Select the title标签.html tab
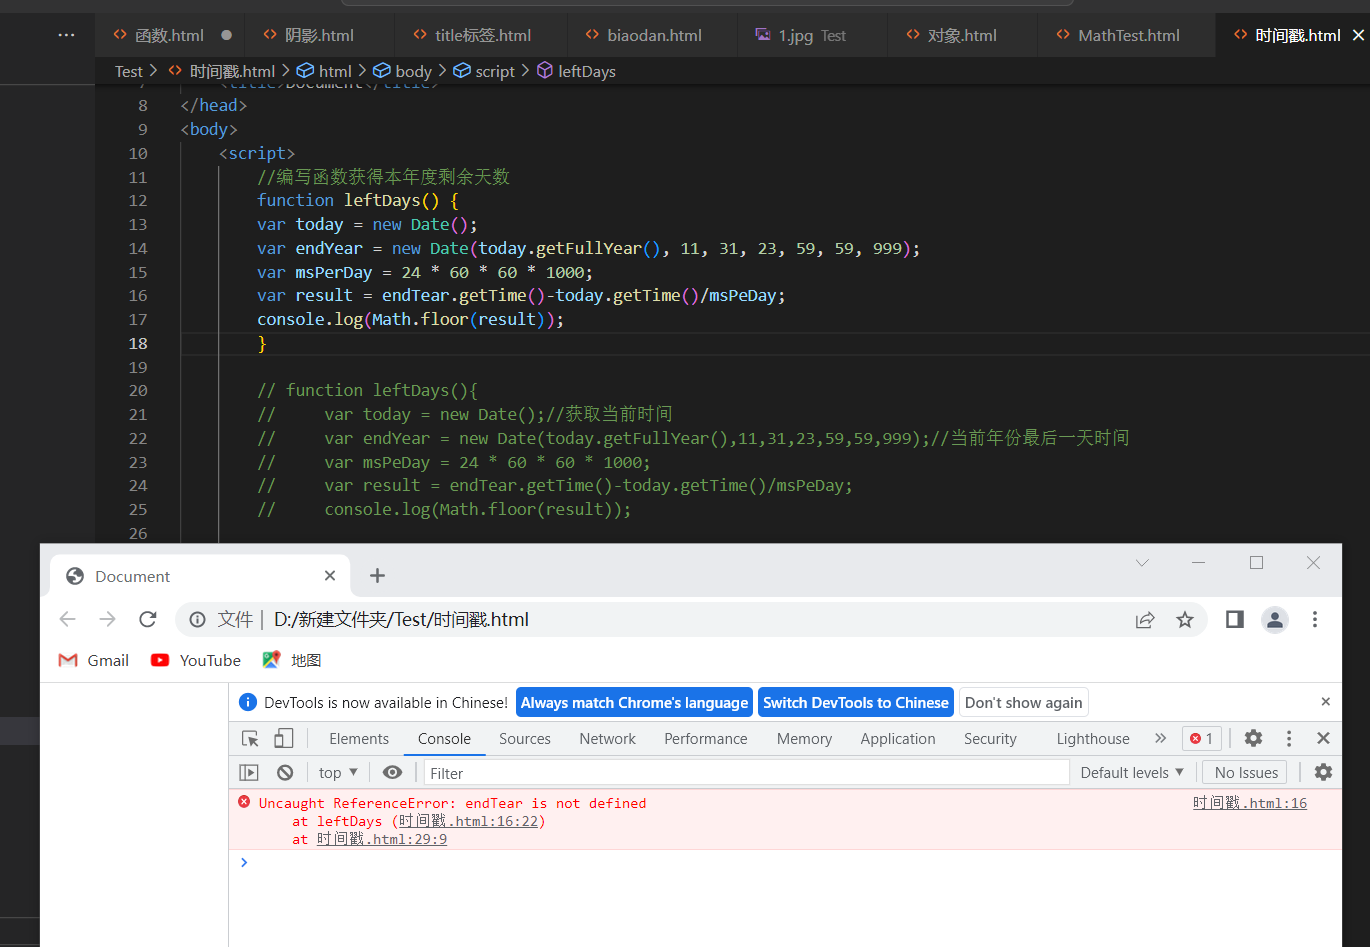Screen dimensions: 1370x947 [482, 35]
